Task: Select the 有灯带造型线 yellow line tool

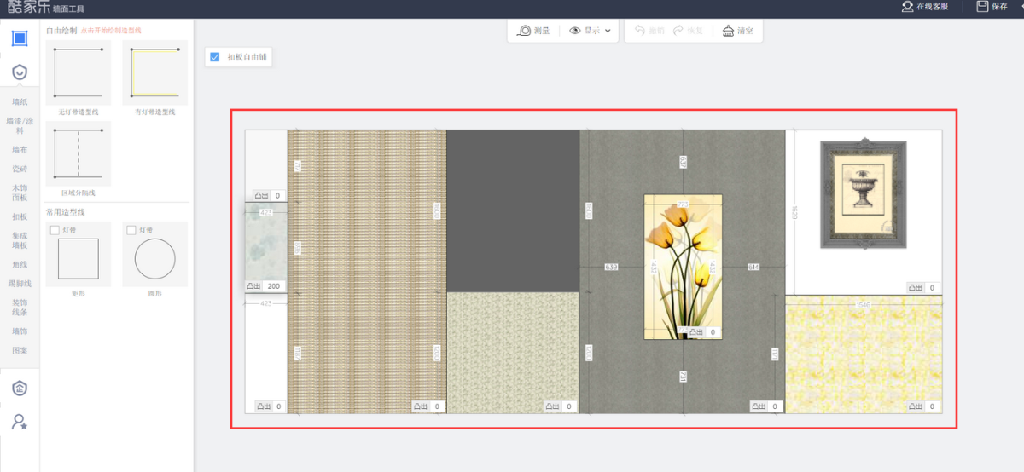Action: click(x=155, y=73)
